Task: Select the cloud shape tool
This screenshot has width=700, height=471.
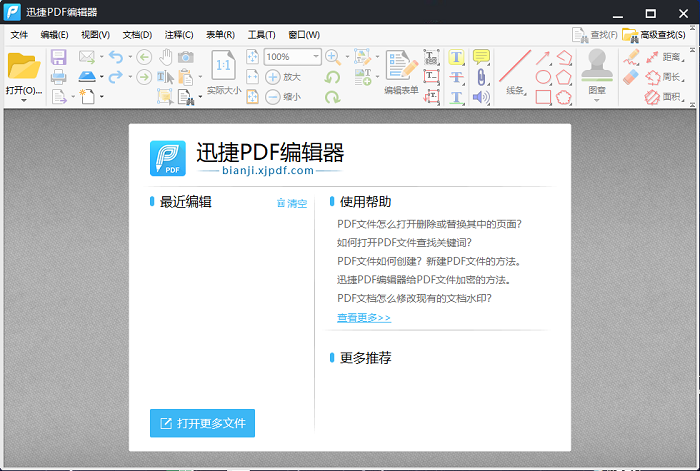Action: click(564, 96)
